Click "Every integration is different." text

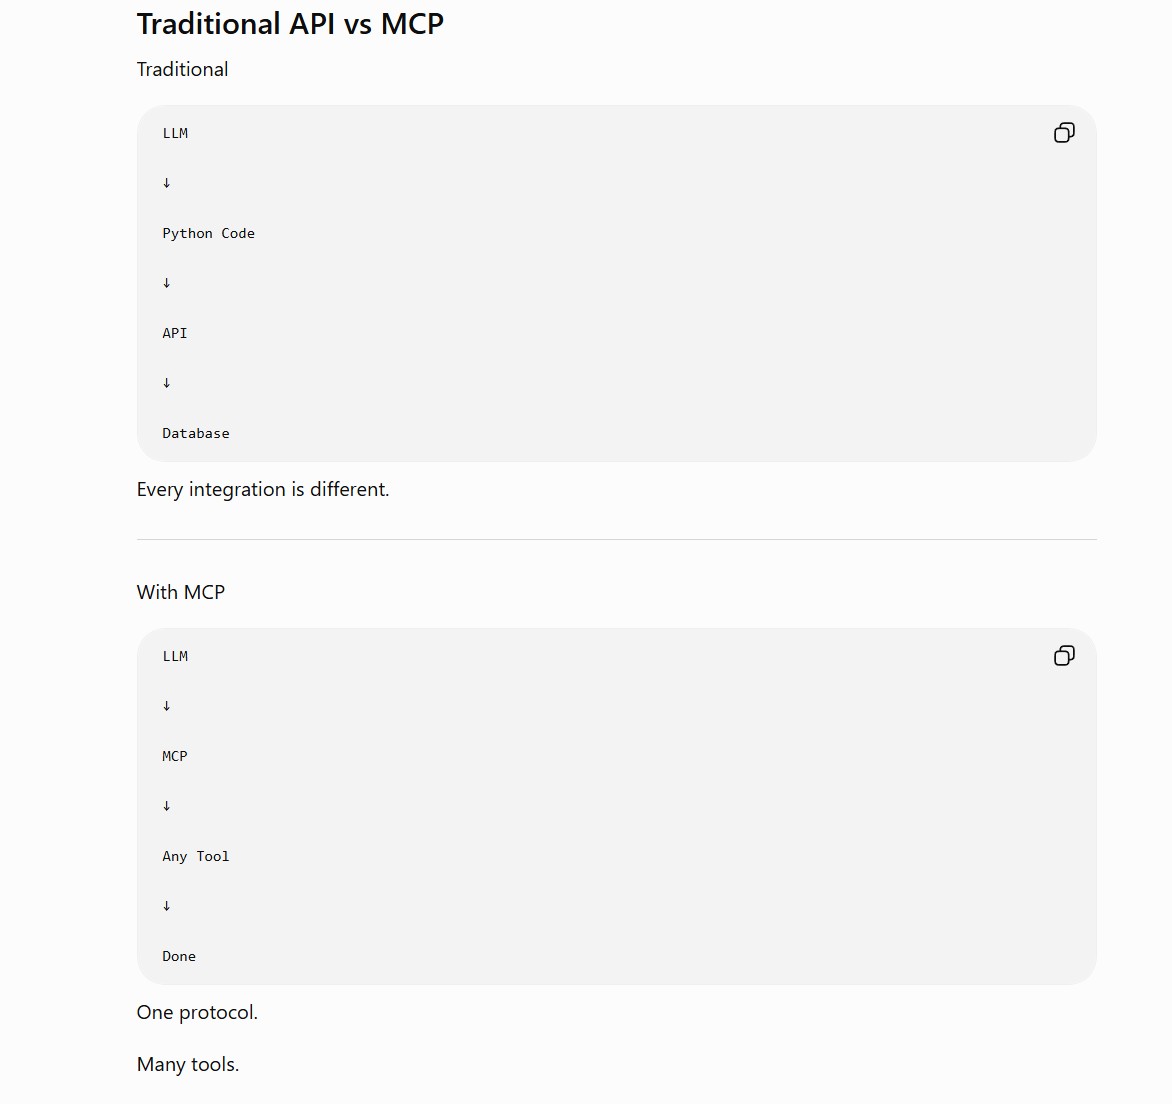tap(263, 490)
